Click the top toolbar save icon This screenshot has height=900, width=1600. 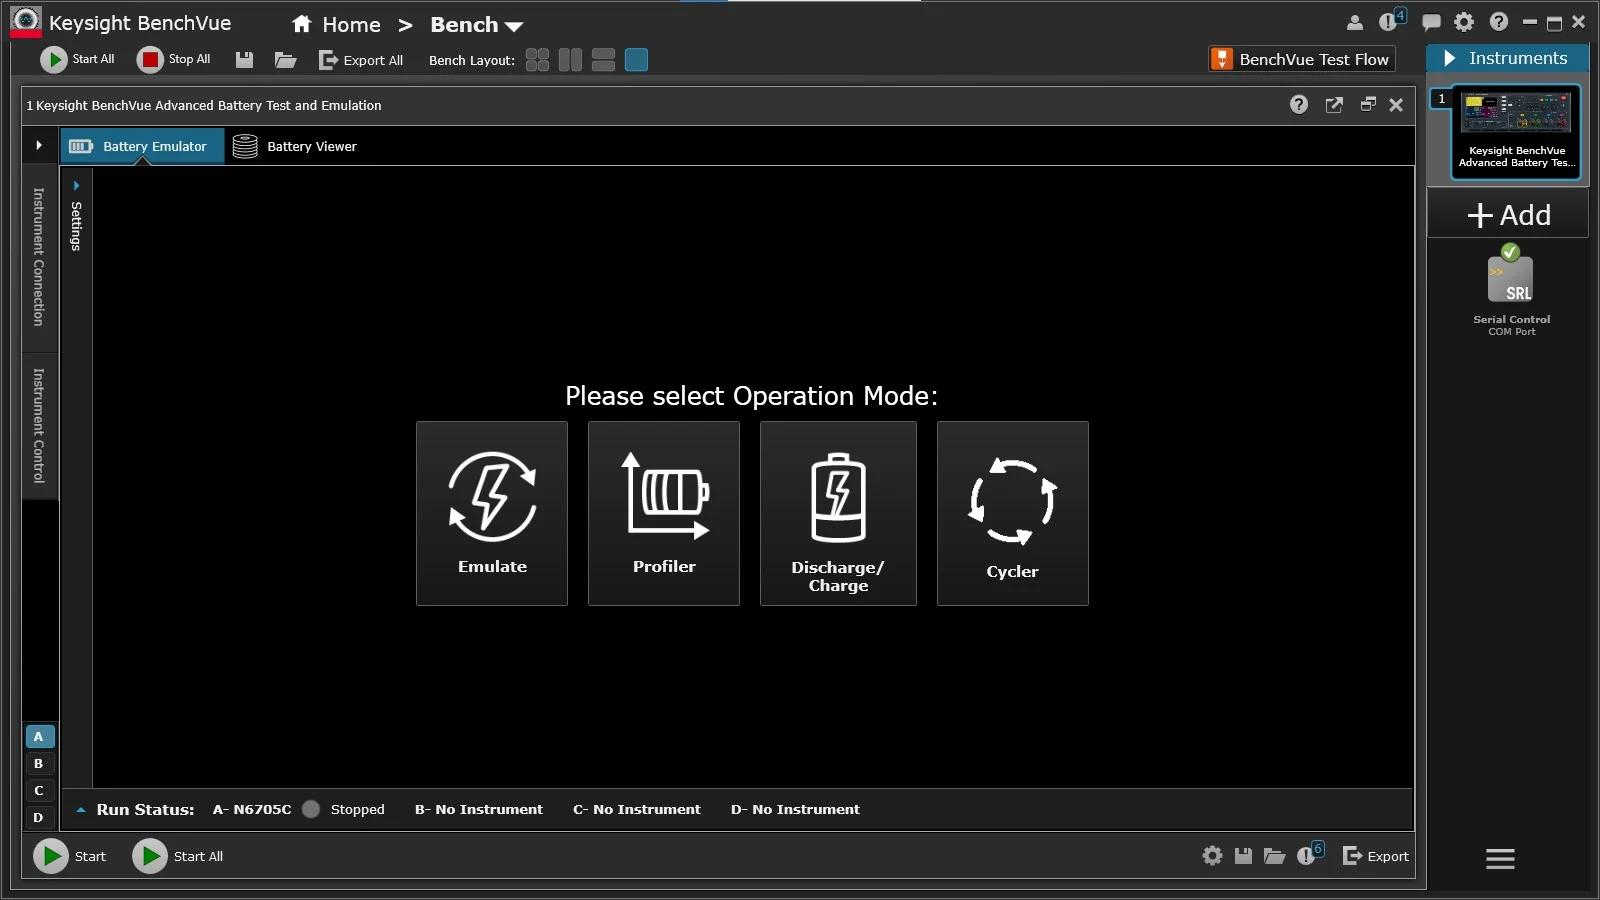point(244,60)
